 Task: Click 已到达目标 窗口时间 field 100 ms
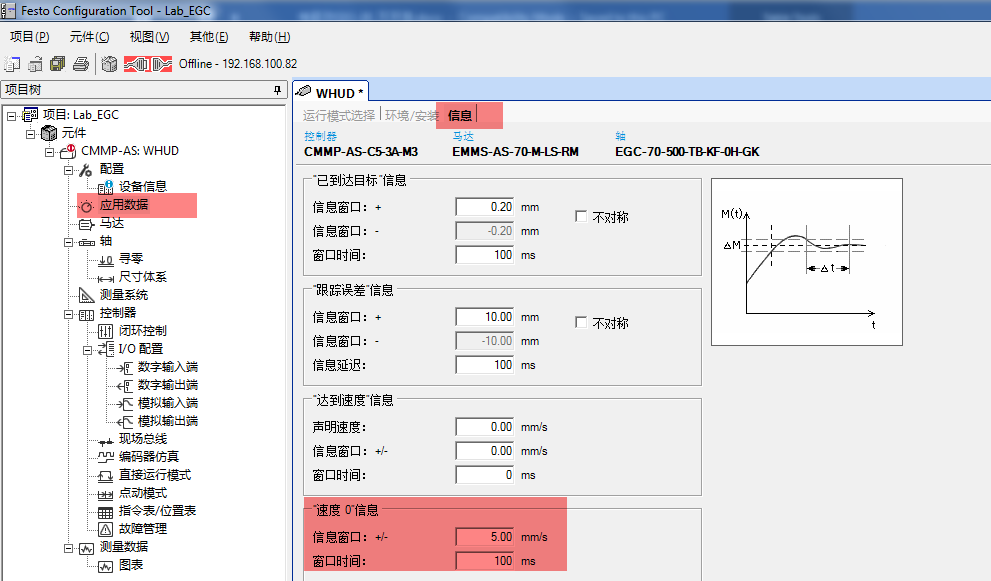coord(485,255)
